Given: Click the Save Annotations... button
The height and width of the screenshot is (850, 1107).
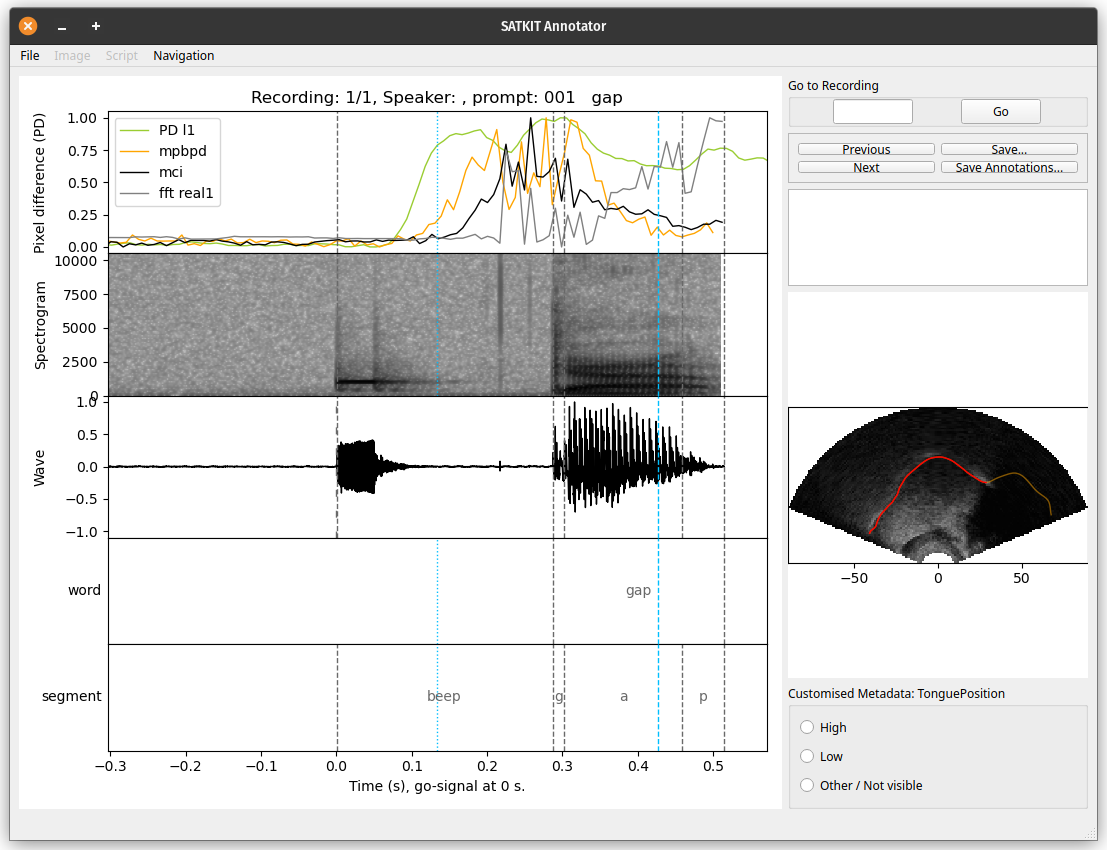Looking at the screenshot, I should pyautogui.click(x=1009, y=167).
